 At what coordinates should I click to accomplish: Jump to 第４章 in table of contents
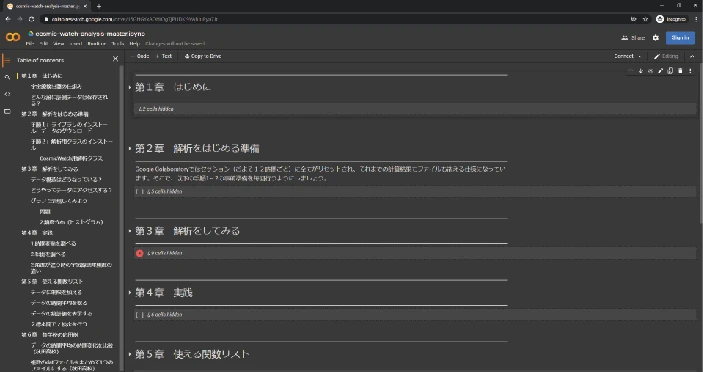click(x=37, y=233)
